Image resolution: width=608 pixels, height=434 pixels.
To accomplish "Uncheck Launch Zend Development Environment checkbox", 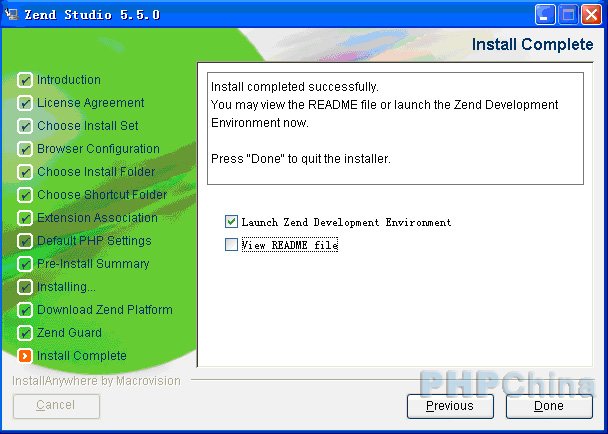I will pos(231,222).
